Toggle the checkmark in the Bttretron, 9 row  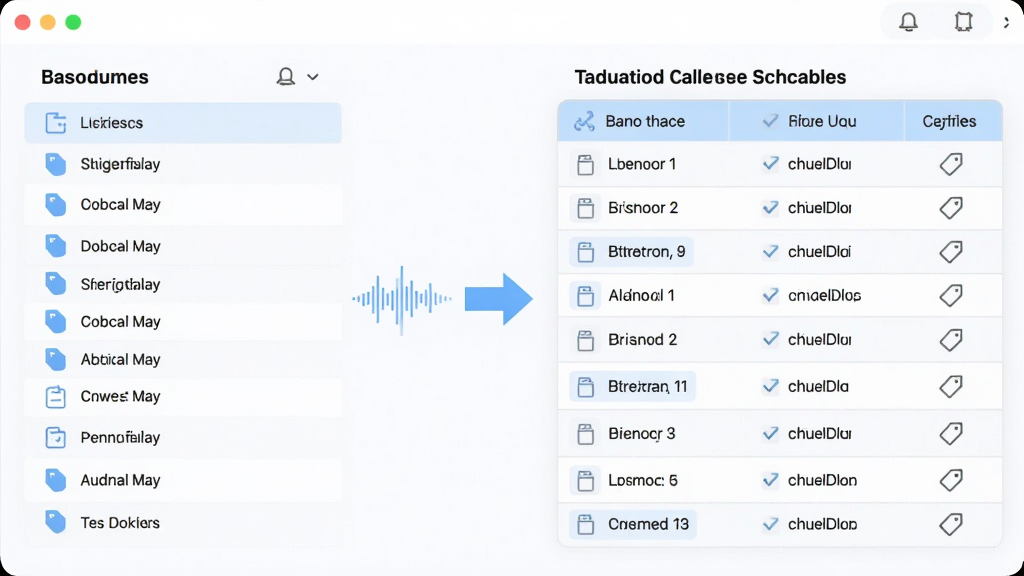[x=771, y=251]
